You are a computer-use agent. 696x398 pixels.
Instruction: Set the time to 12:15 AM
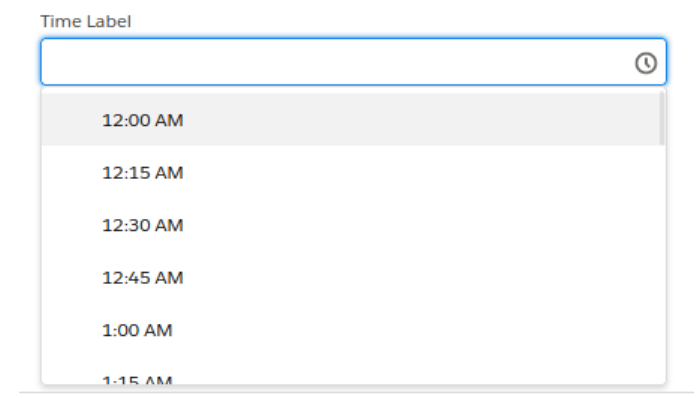pos(351,172)
